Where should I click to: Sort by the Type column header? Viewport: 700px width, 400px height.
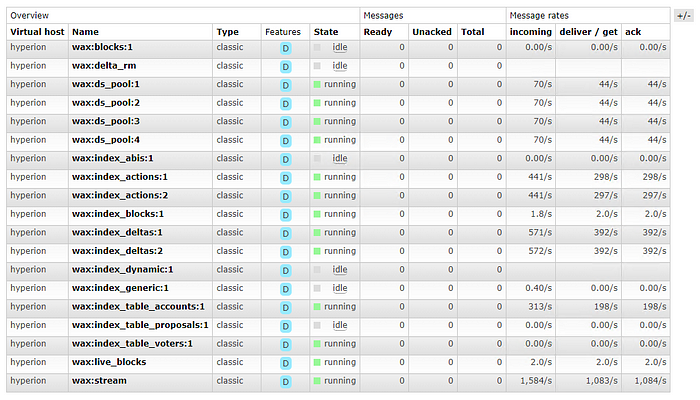228,32
